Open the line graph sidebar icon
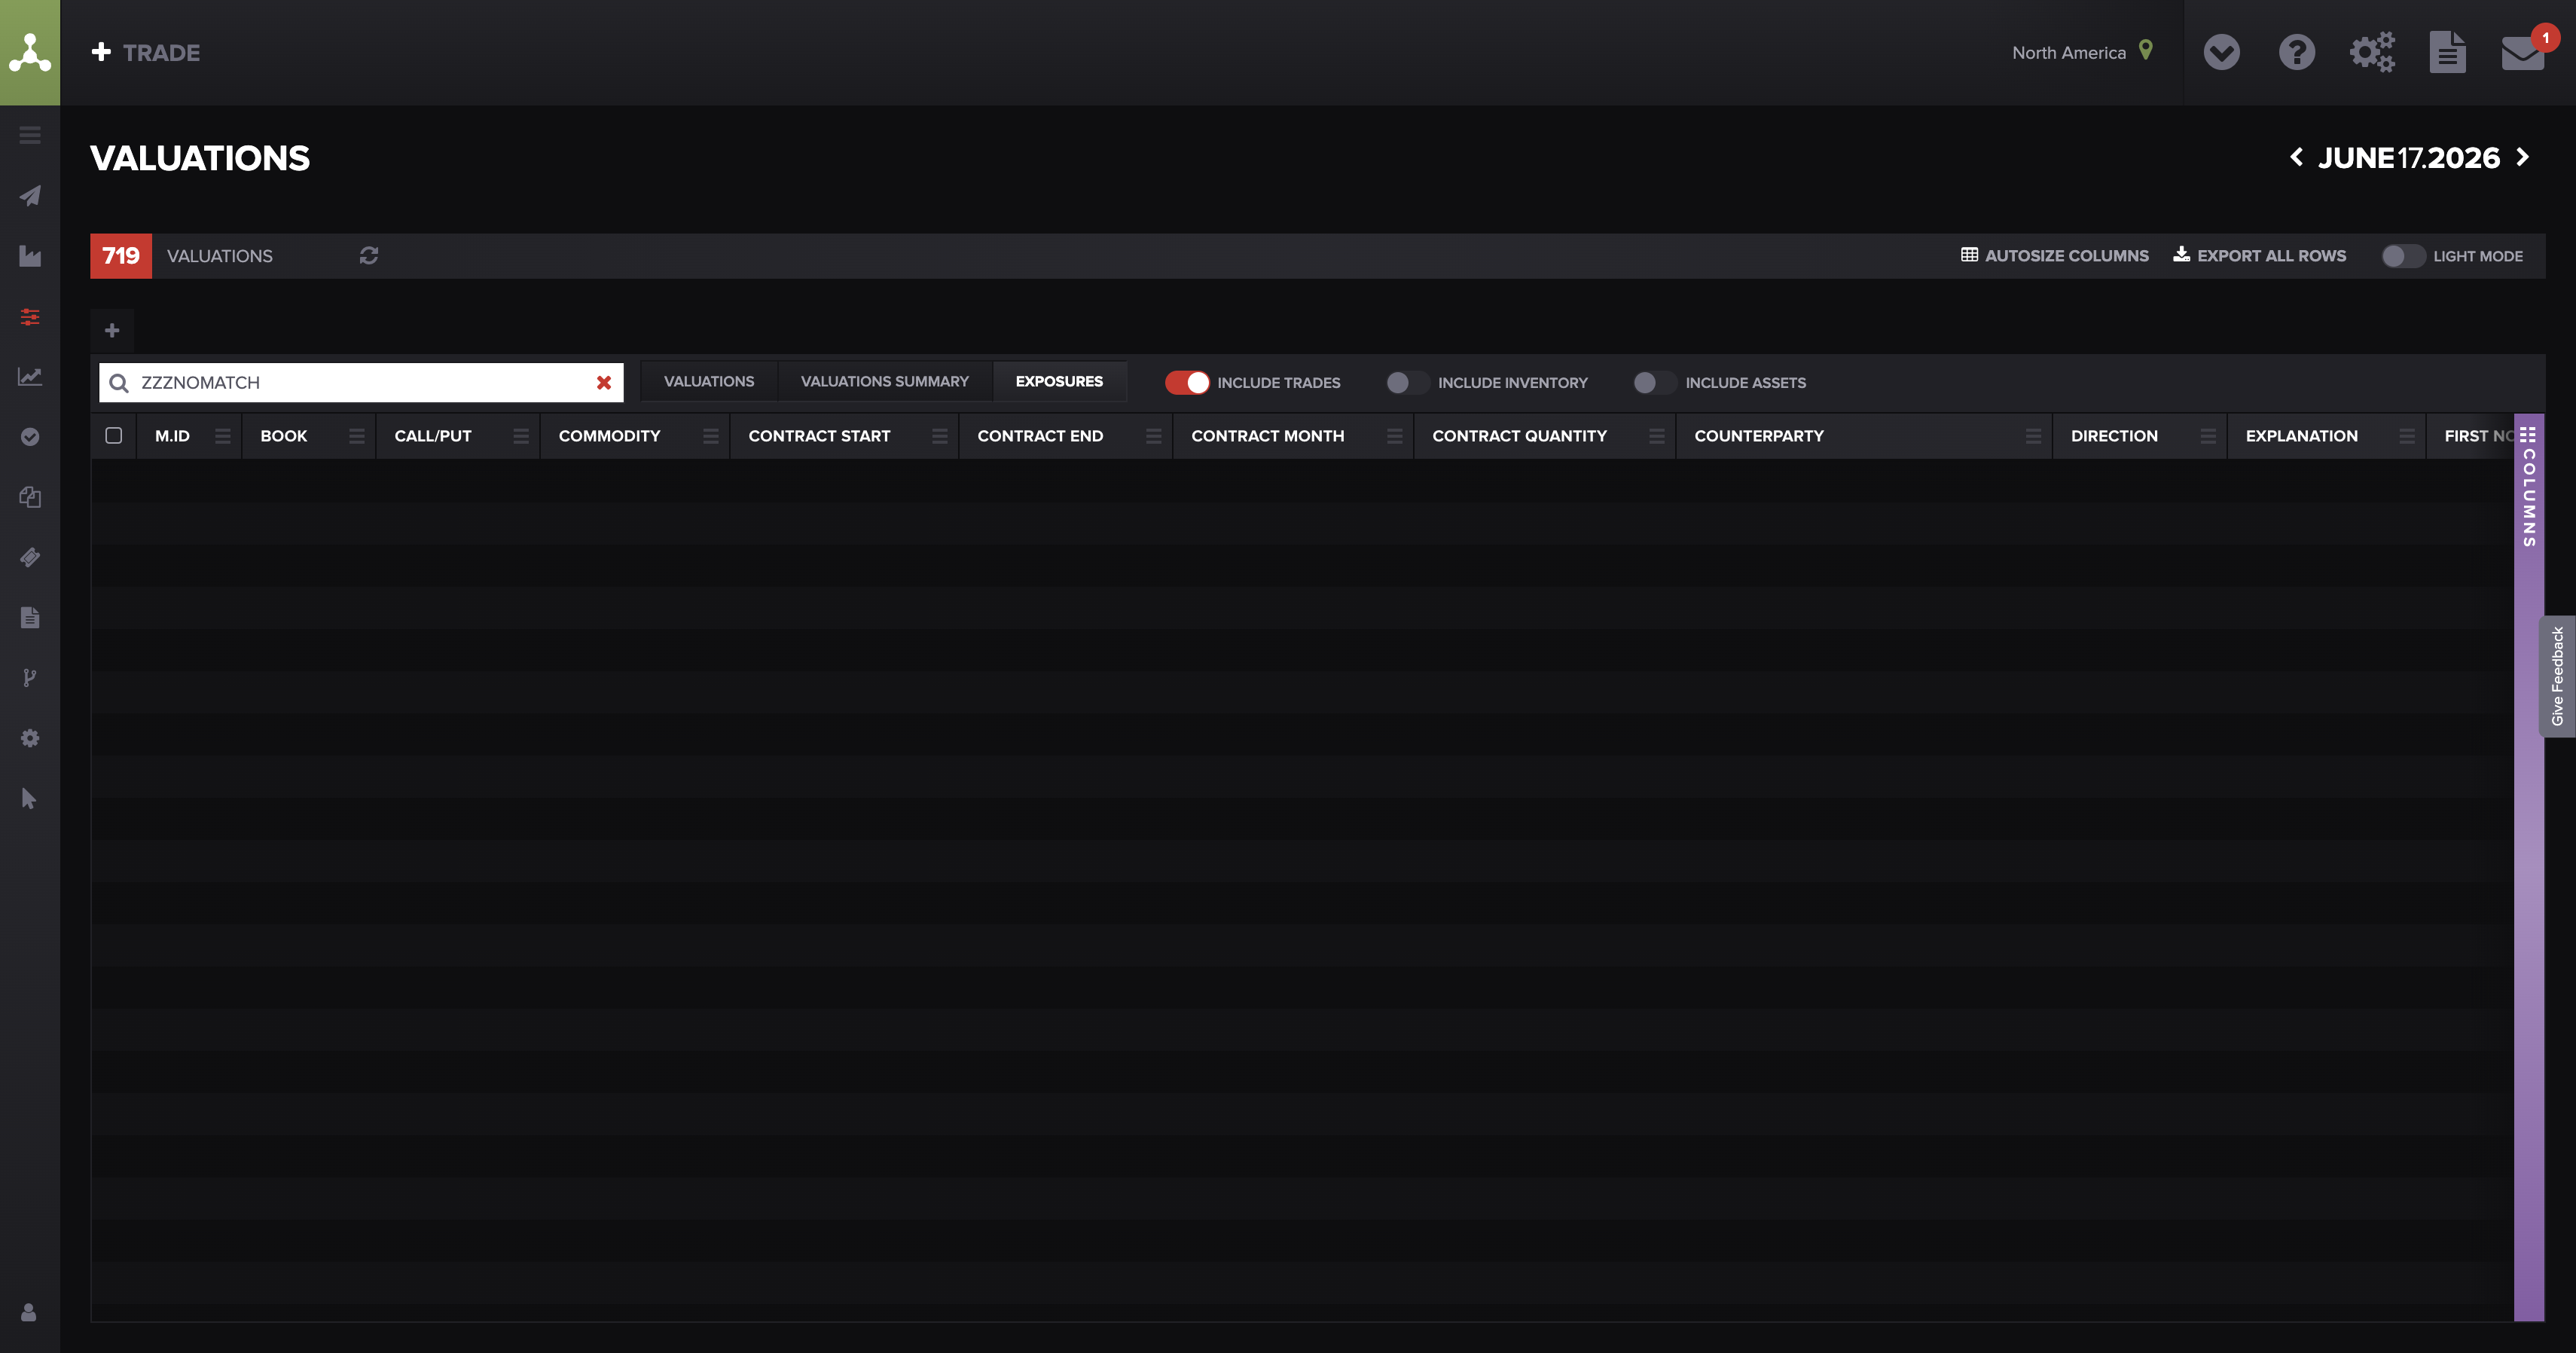Viewport: 2576px width, 1353px height. pos(30,376)
